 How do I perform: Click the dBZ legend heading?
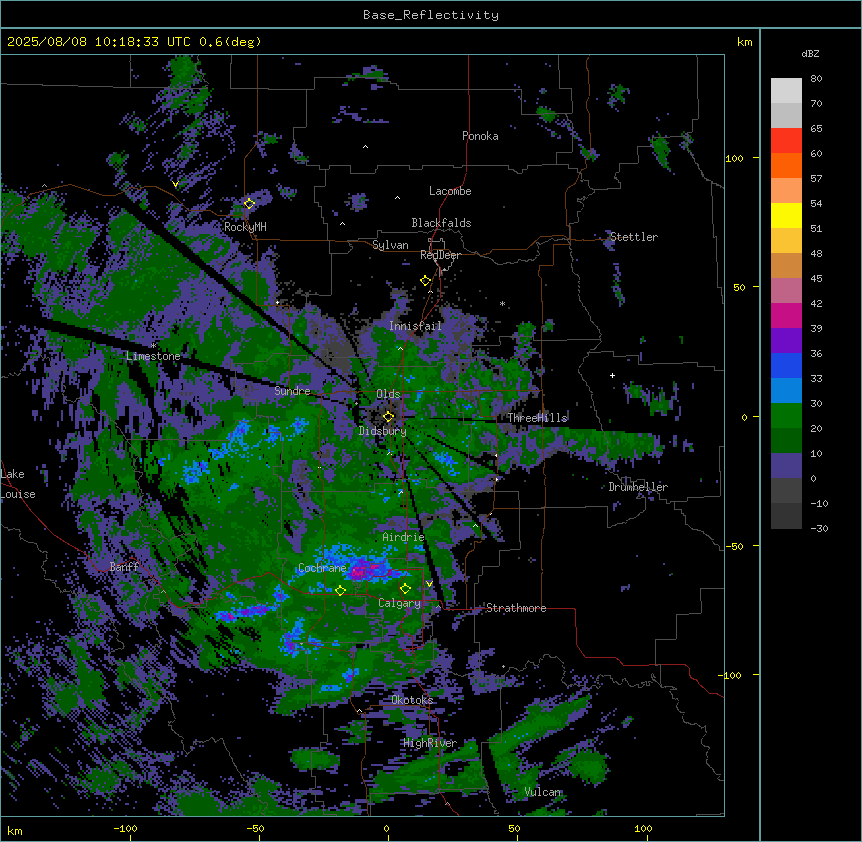click(x=810, y=54)
